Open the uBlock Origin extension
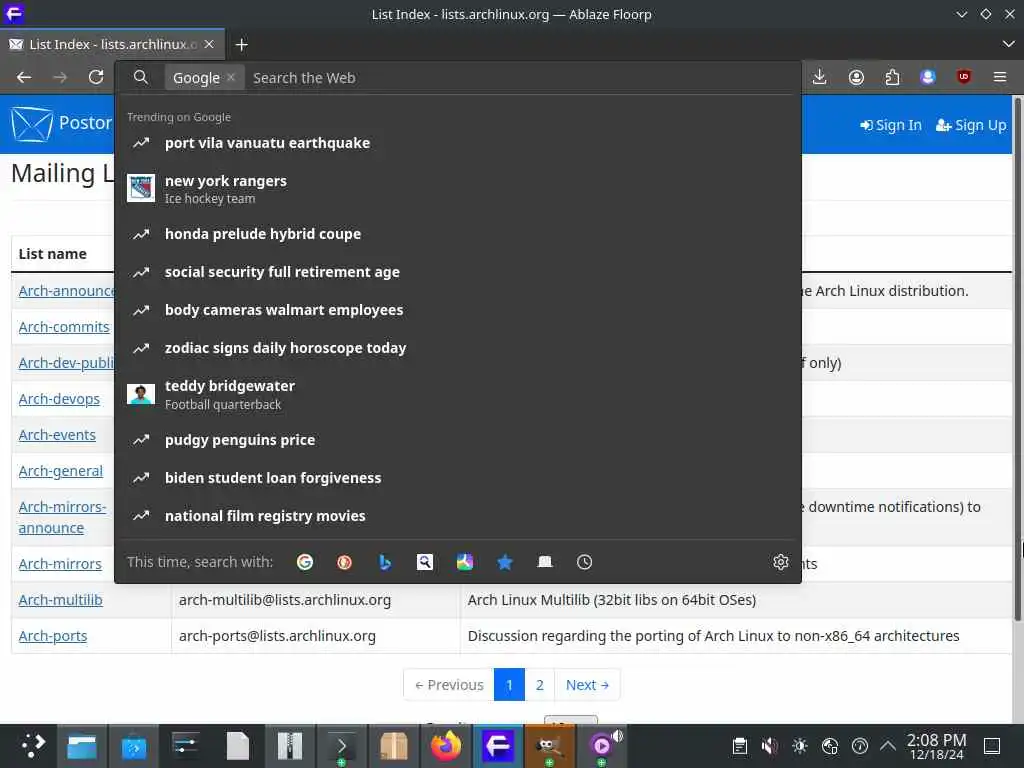This screenshot has width=1024, height=768. point(964,77)
